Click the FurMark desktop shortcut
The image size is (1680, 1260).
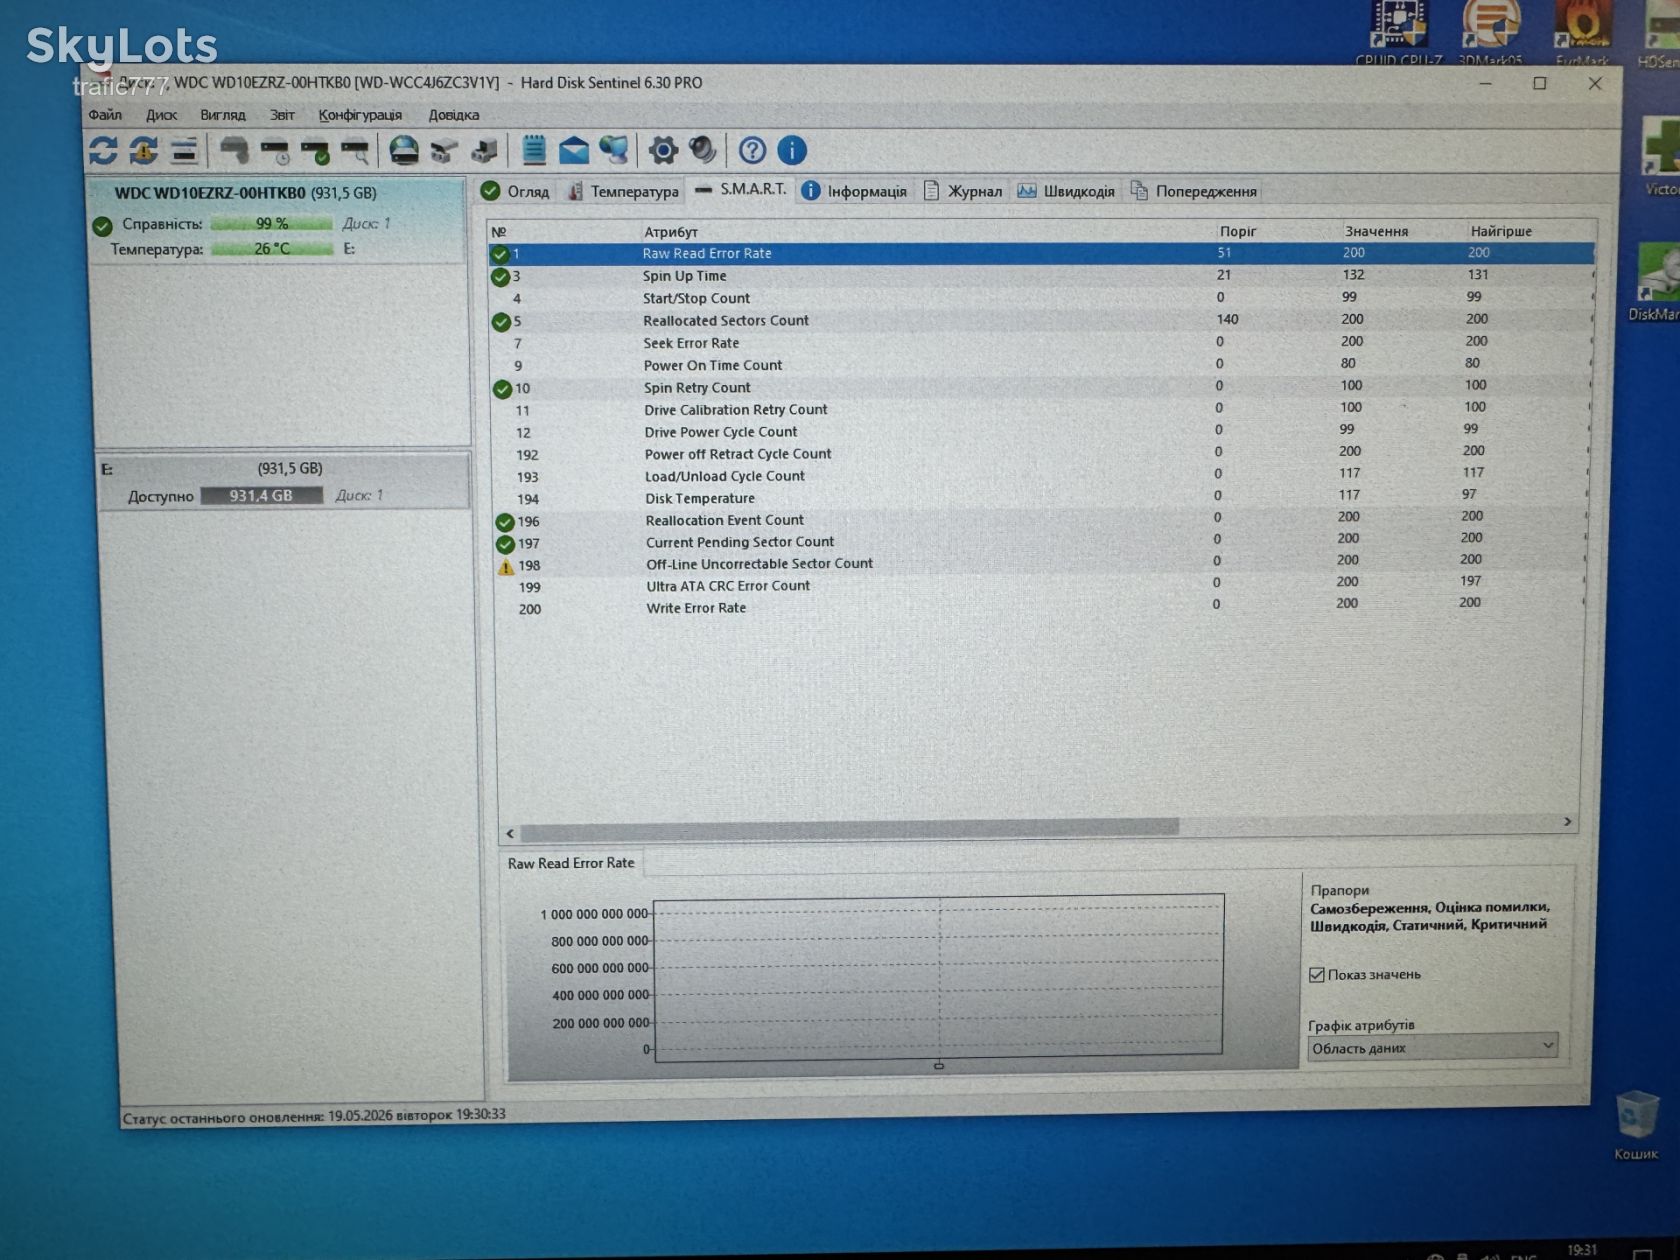click(x=1582, y=33)
